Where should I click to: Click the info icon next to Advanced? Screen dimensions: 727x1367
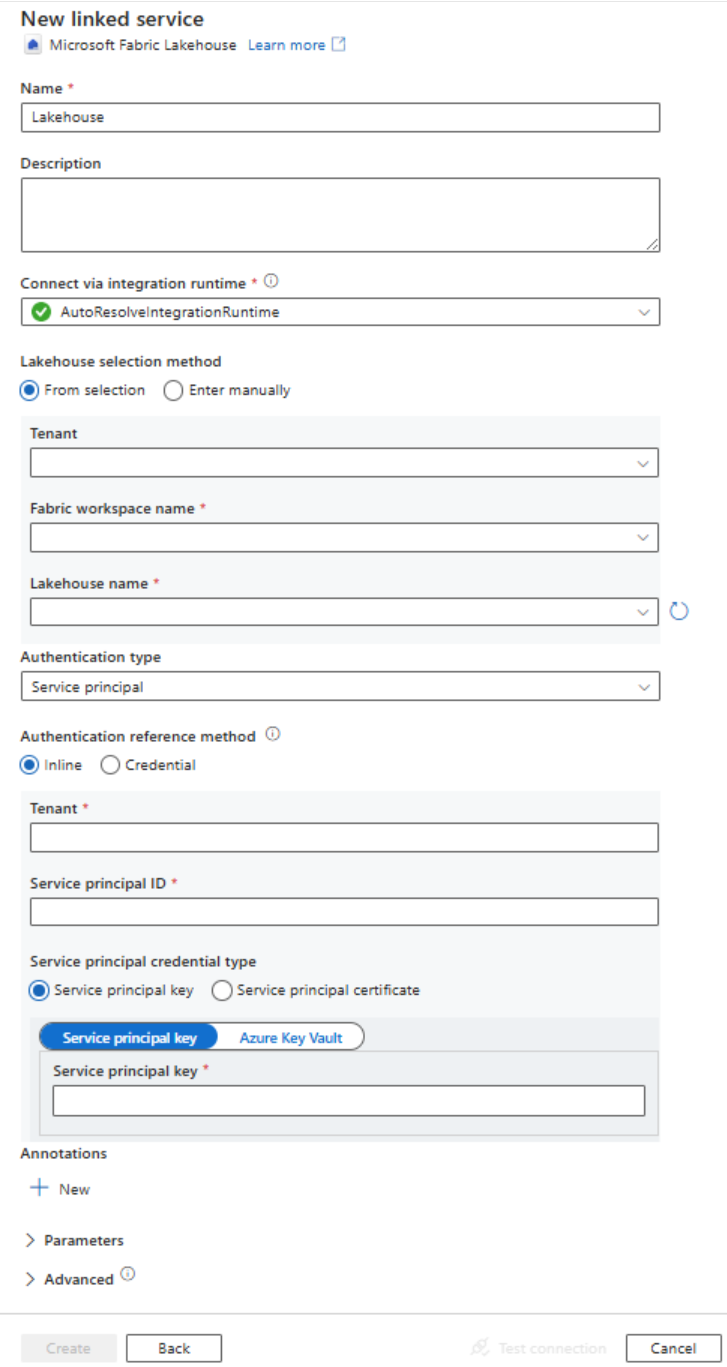coord(127,1275)
